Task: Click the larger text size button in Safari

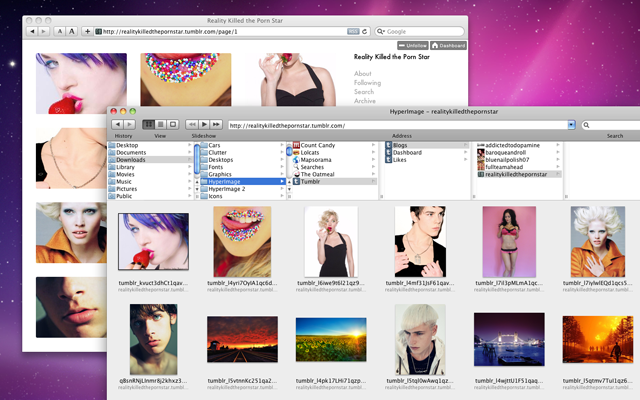Action: pos(71,32)
